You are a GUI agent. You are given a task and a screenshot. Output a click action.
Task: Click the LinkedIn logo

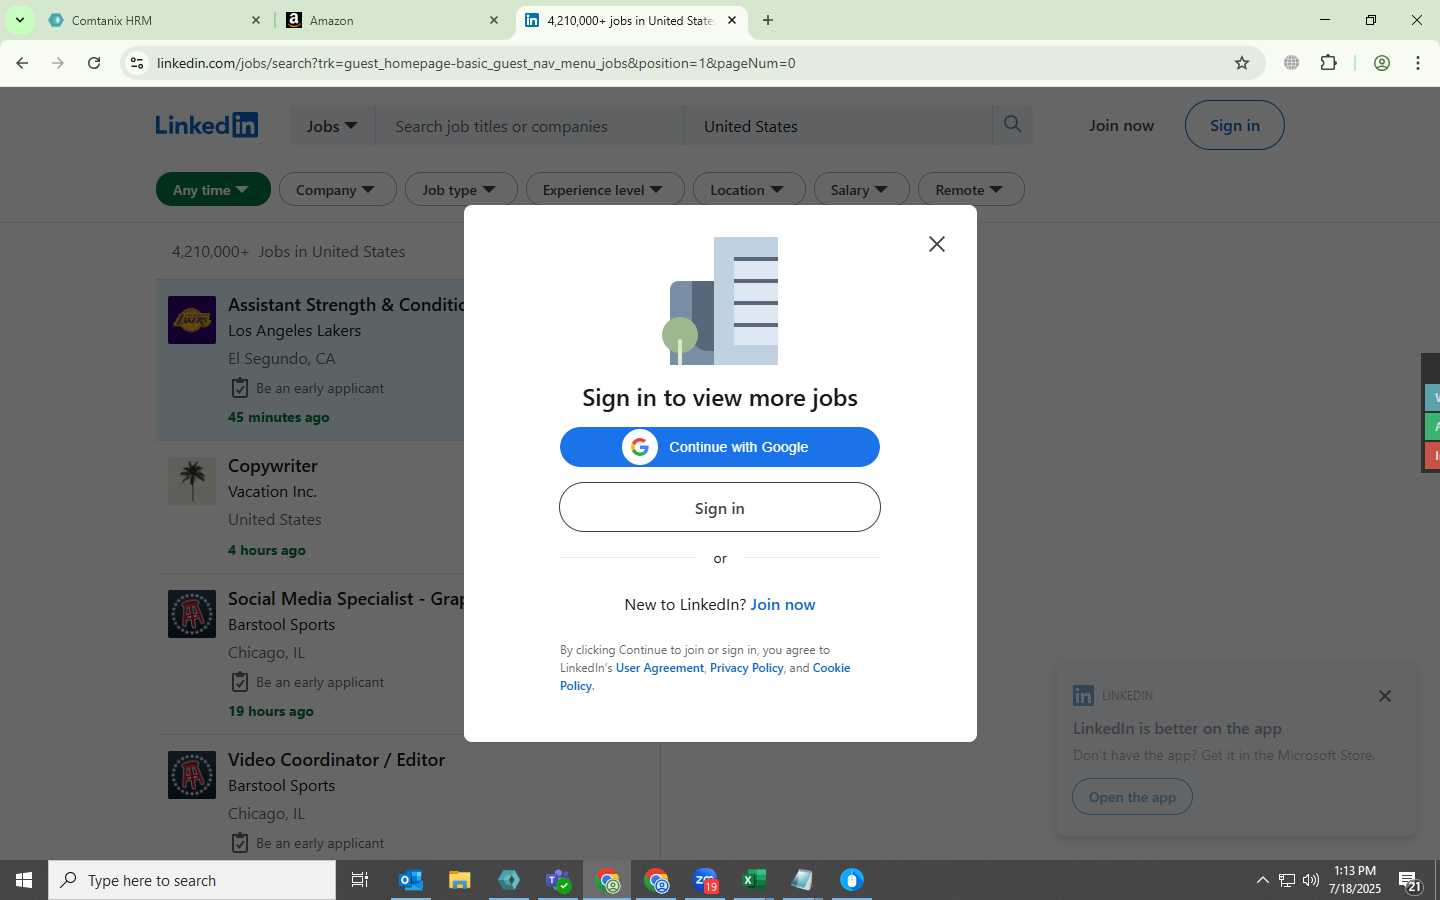(x=207, y=125)
